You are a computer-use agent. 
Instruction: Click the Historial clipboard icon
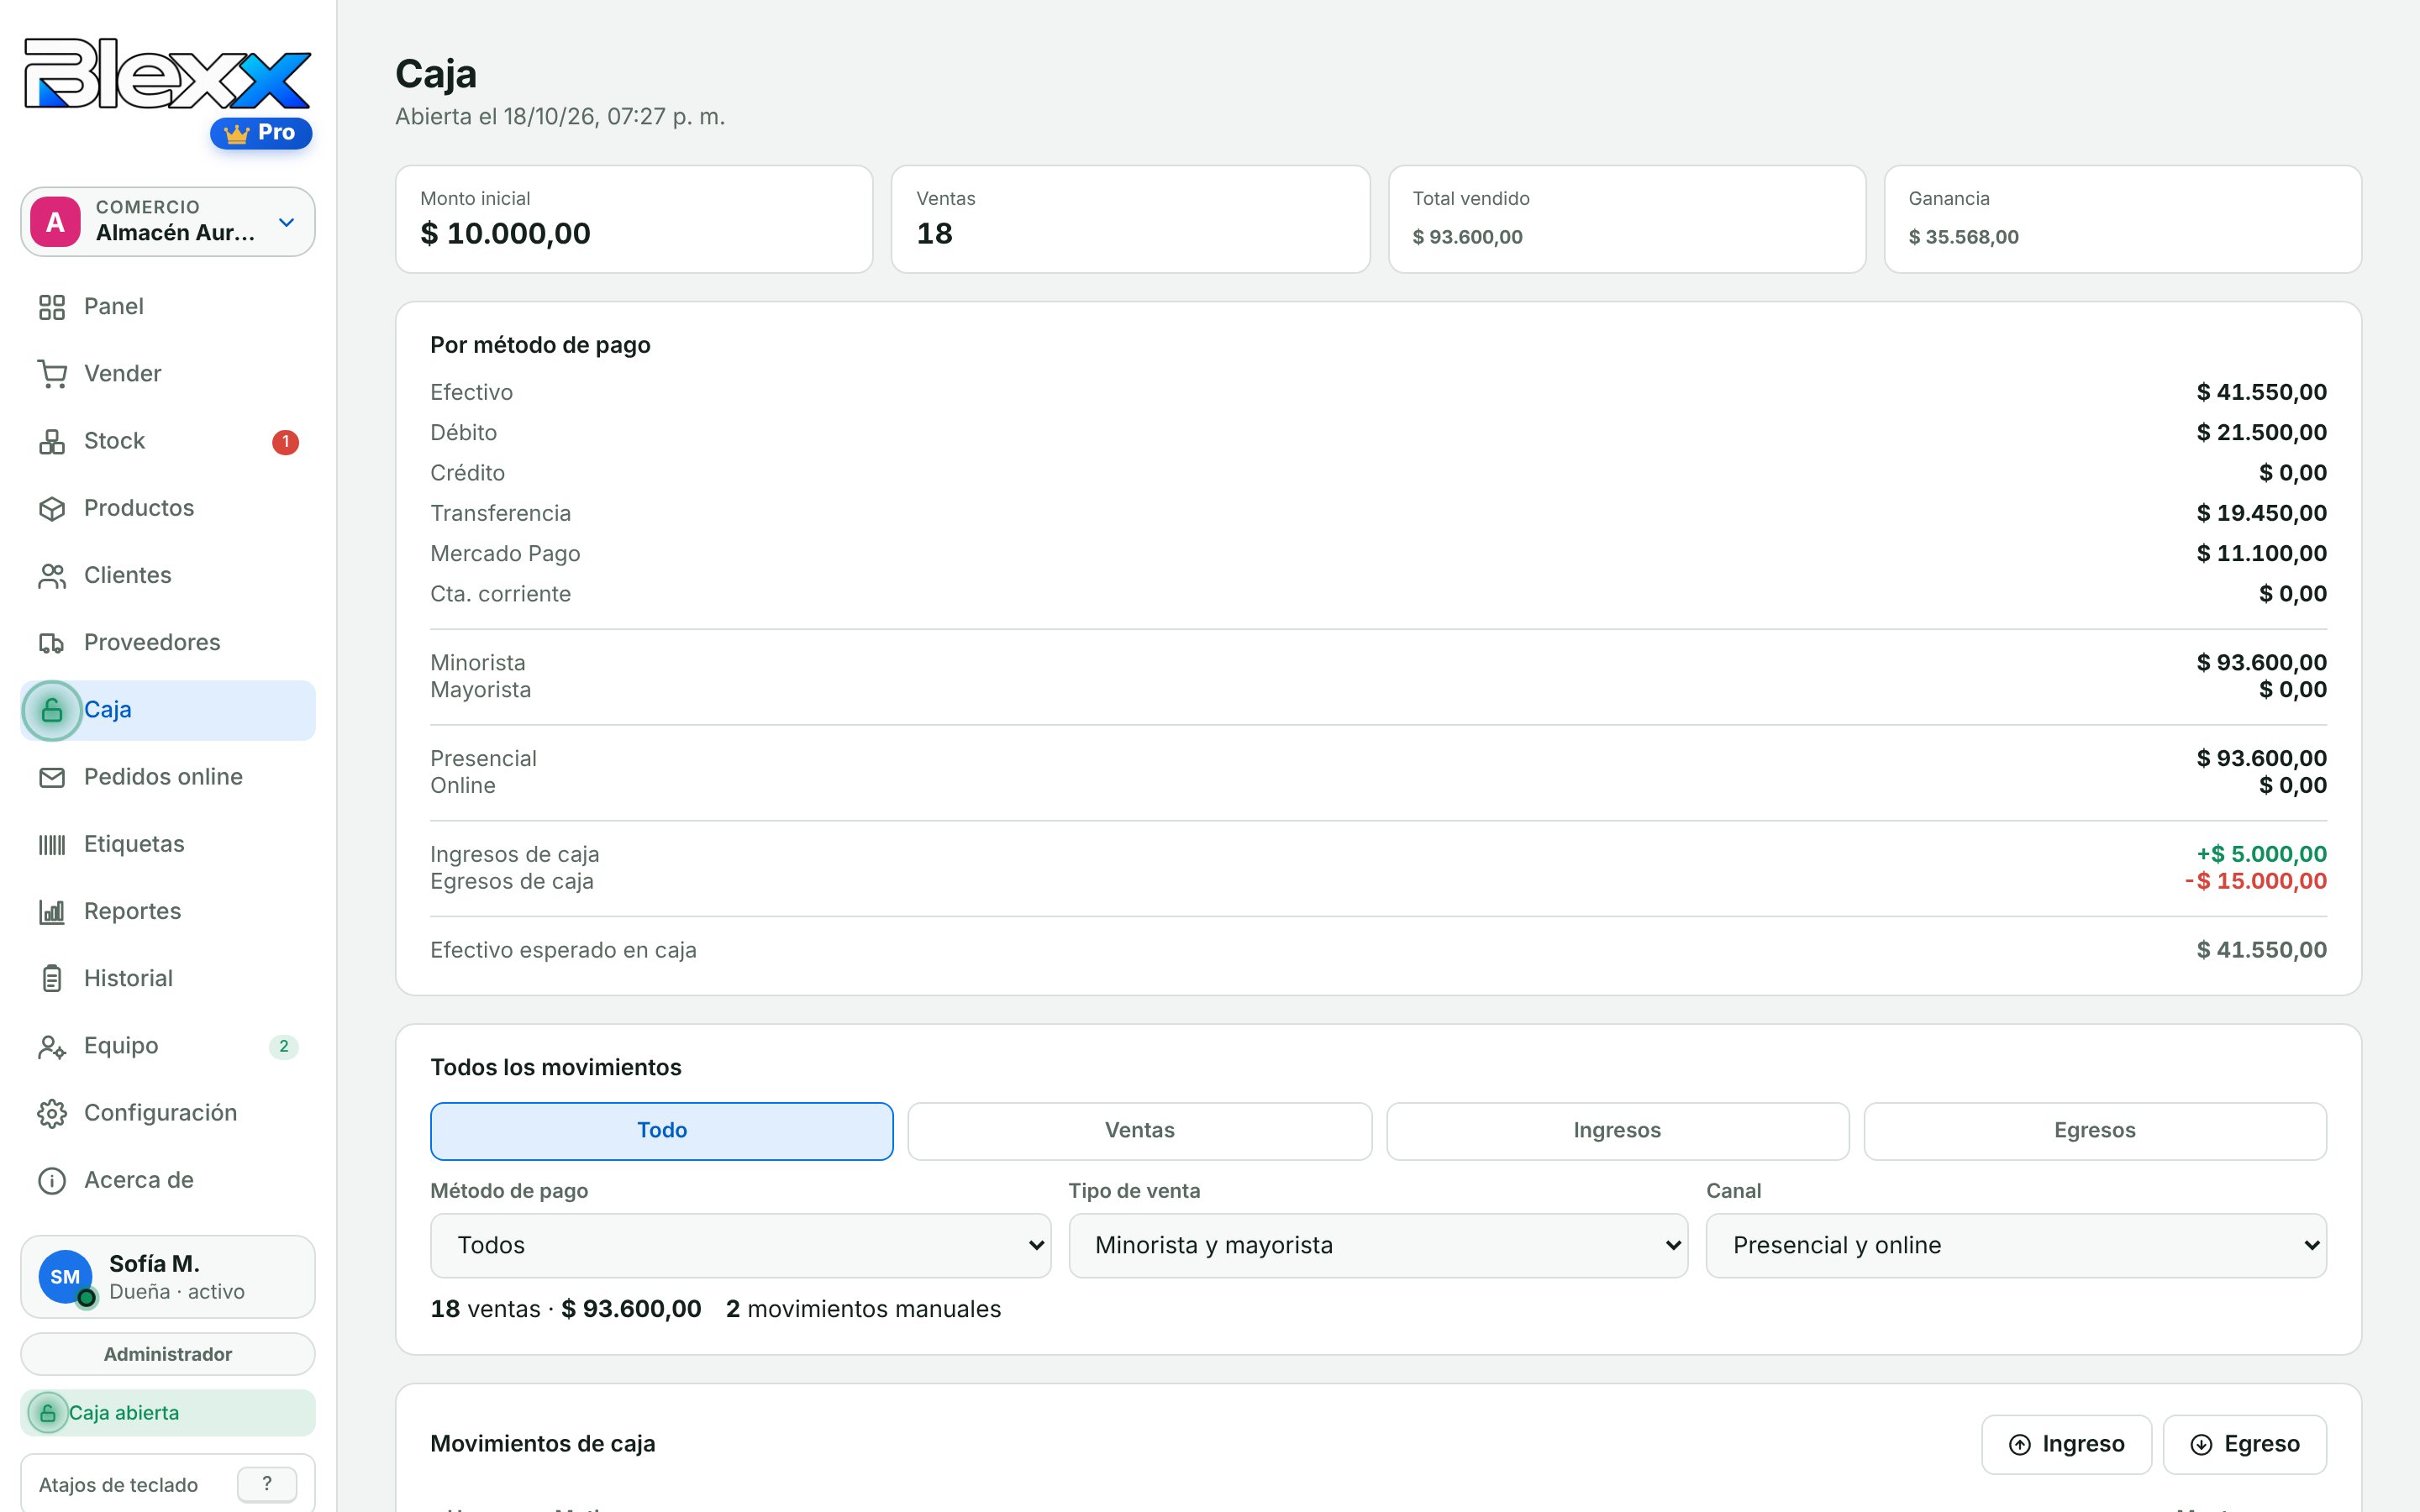(52, 979)
